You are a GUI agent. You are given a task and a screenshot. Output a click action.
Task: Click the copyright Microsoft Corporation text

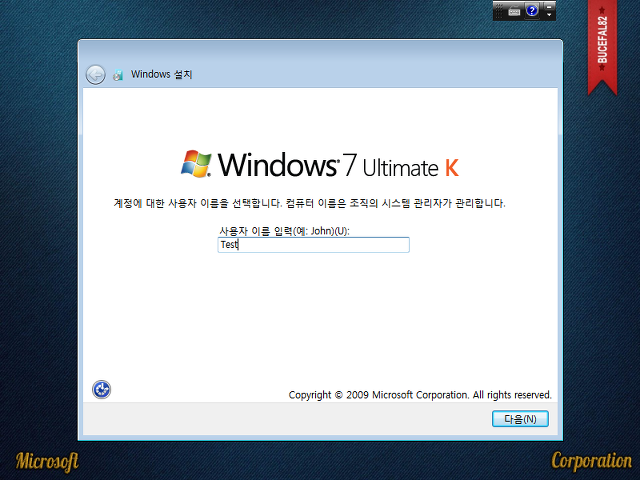(x=420, y=395)
